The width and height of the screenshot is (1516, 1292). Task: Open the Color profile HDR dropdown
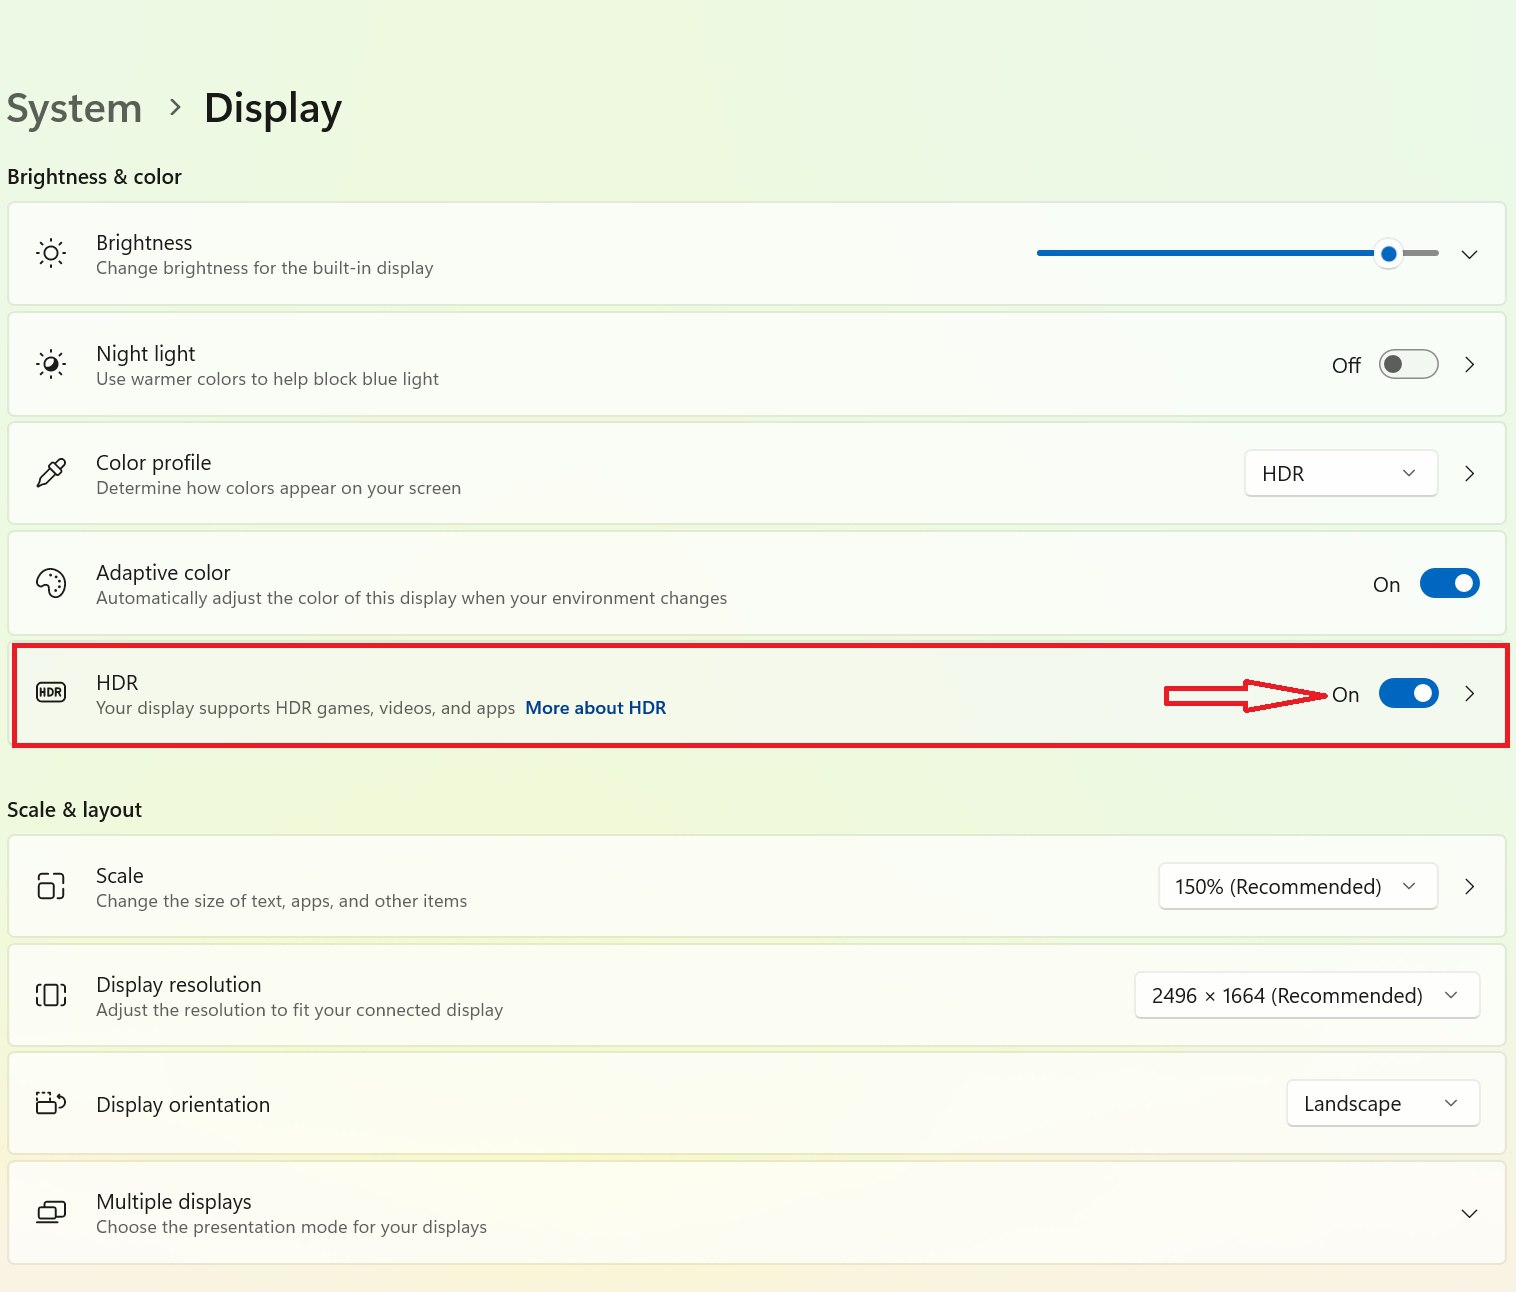point(1341,473)
